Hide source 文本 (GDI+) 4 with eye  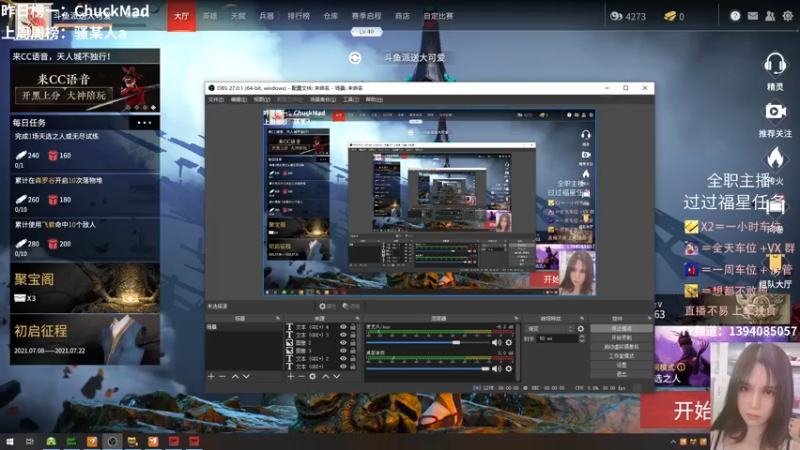[x=343, y=327]
